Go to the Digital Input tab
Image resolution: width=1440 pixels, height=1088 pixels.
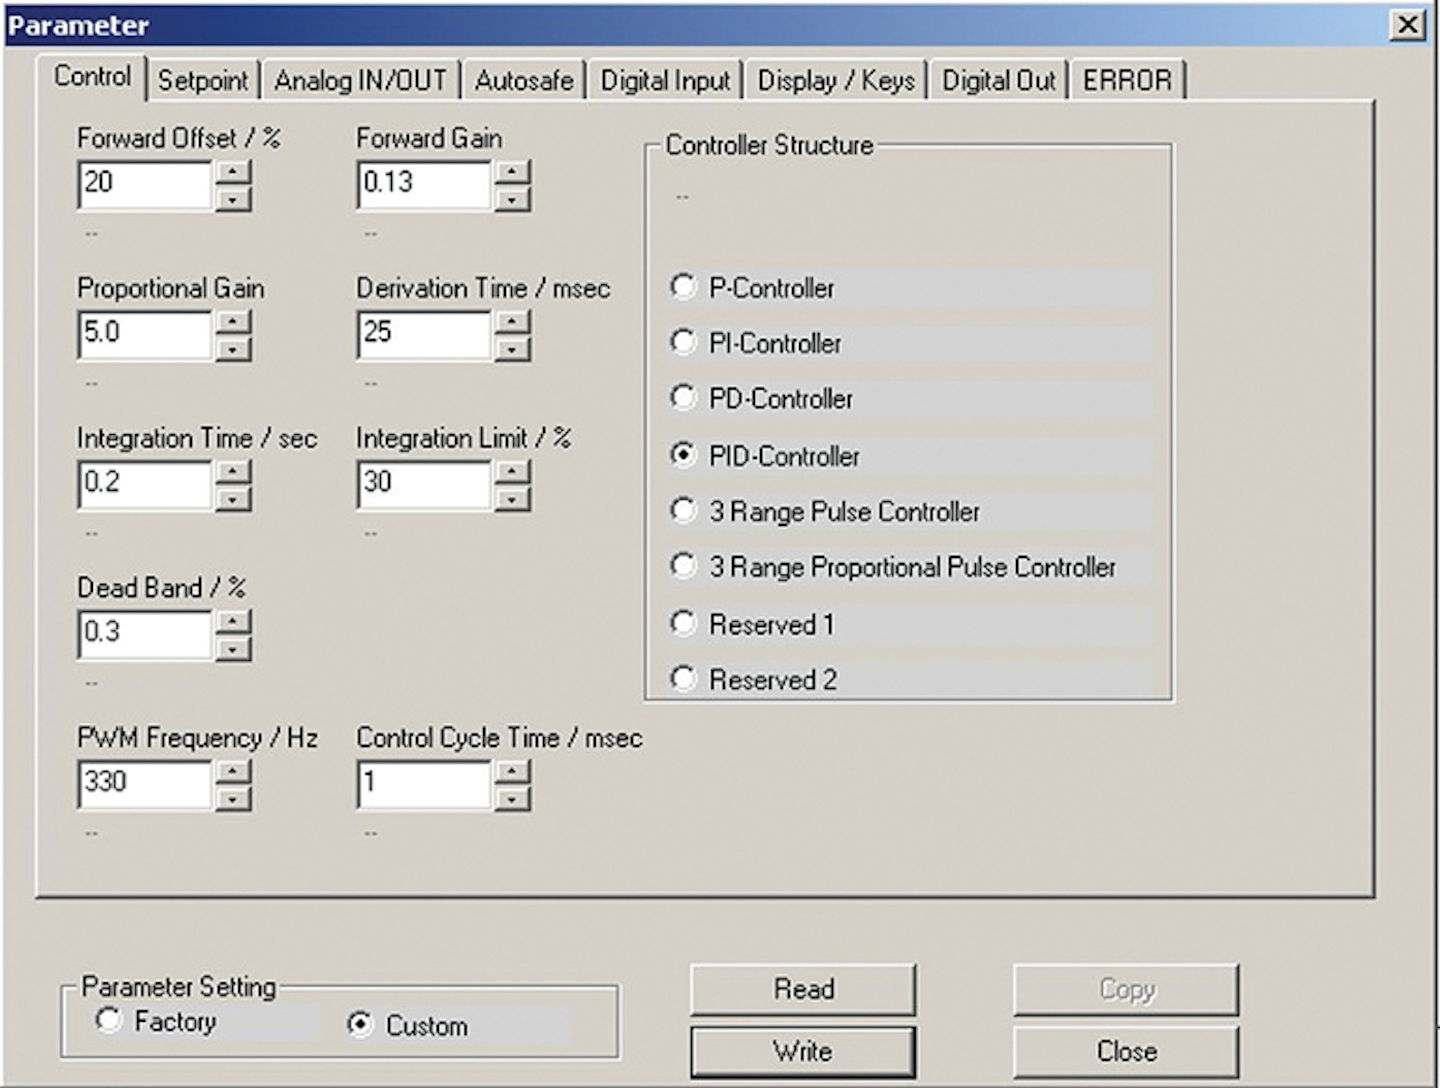665,80
